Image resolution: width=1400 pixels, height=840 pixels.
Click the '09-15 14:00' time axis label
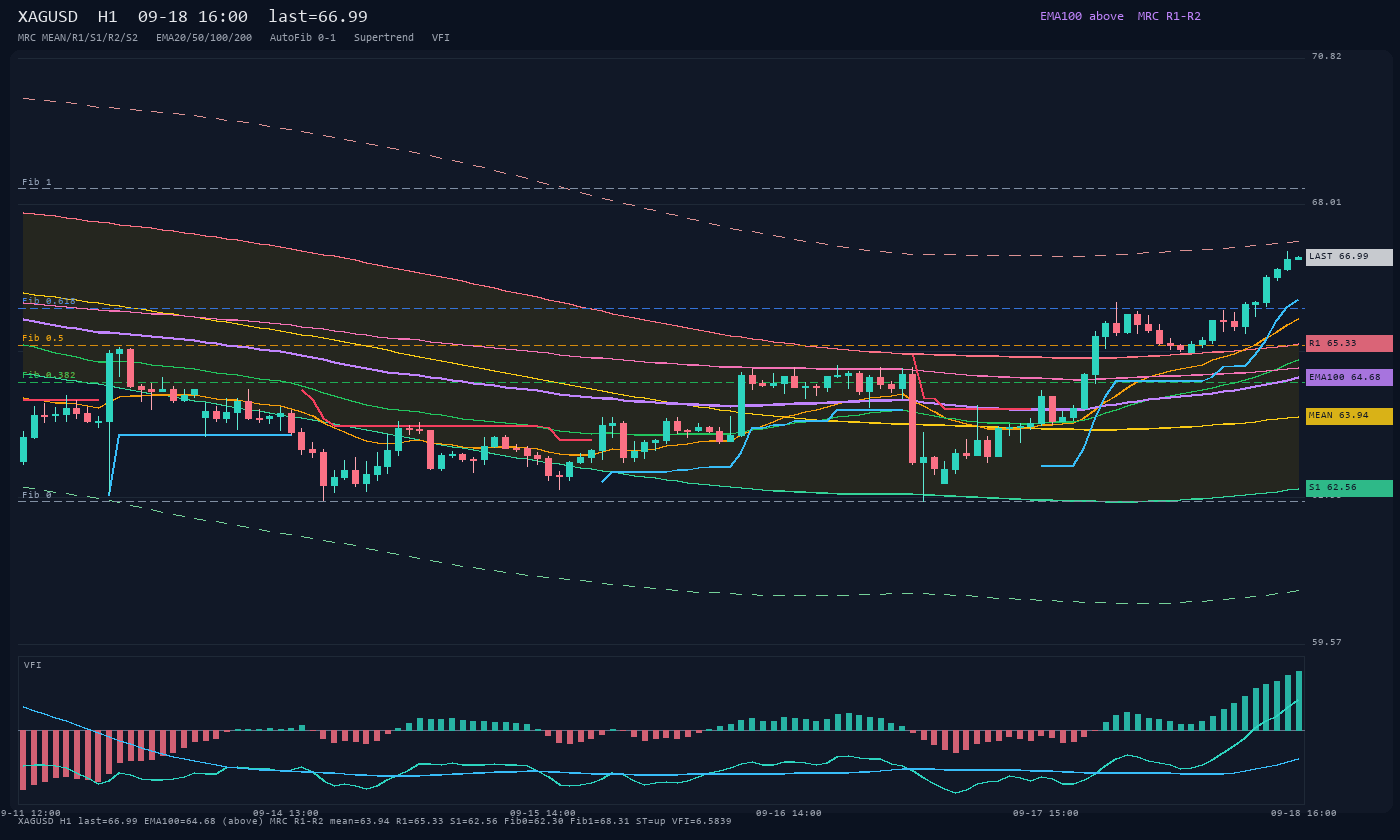[543, 813]
